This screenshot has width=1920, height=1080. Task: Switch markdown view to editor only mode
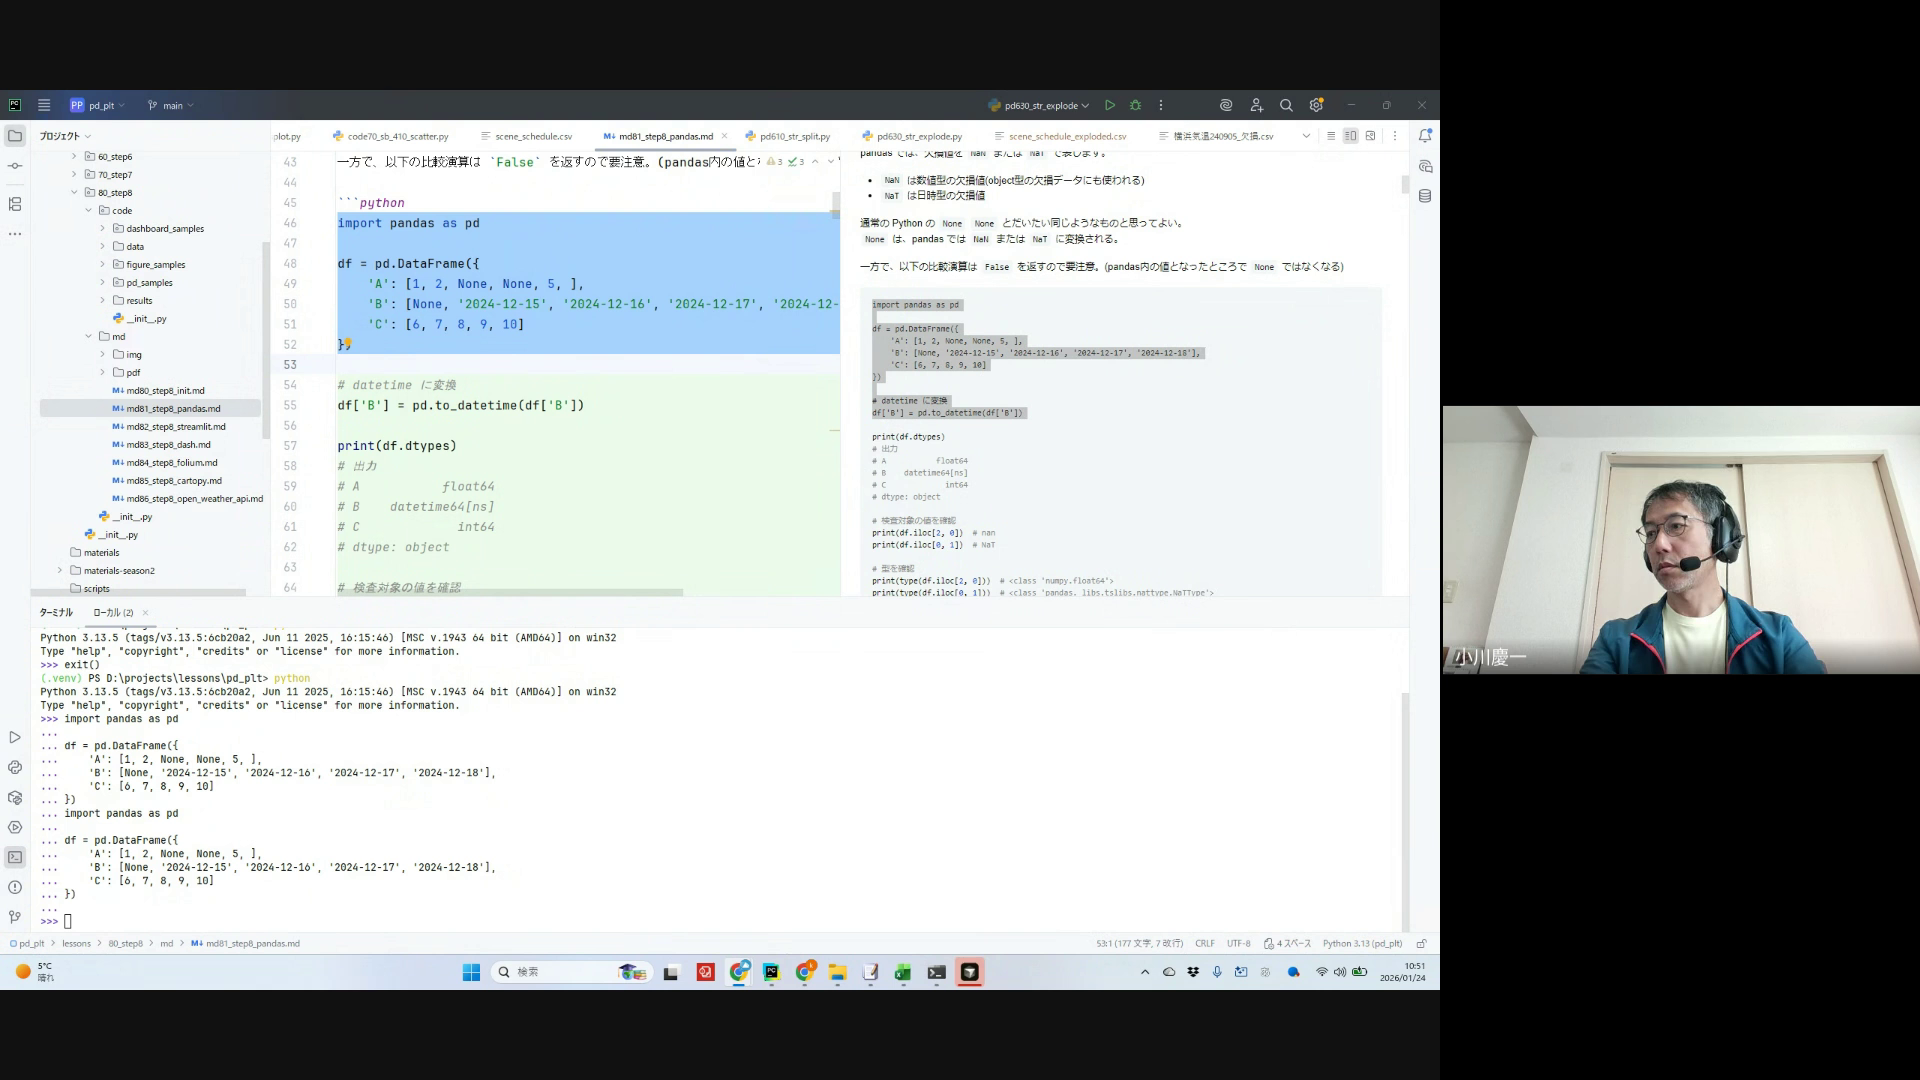[x=1331, y=136]
